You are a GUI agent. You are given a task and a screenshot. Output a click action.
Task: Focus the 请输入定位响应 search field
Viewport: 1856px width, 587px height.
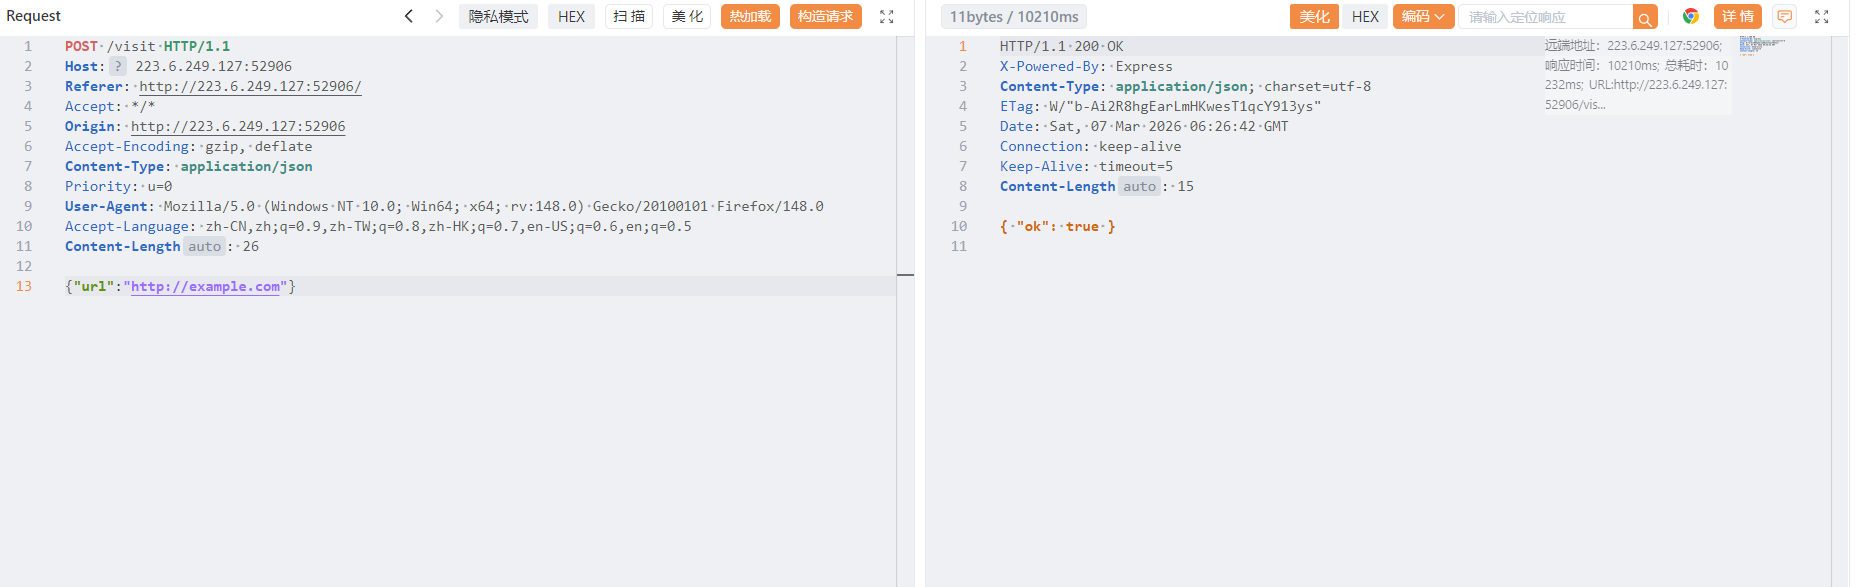point(1545,17)
